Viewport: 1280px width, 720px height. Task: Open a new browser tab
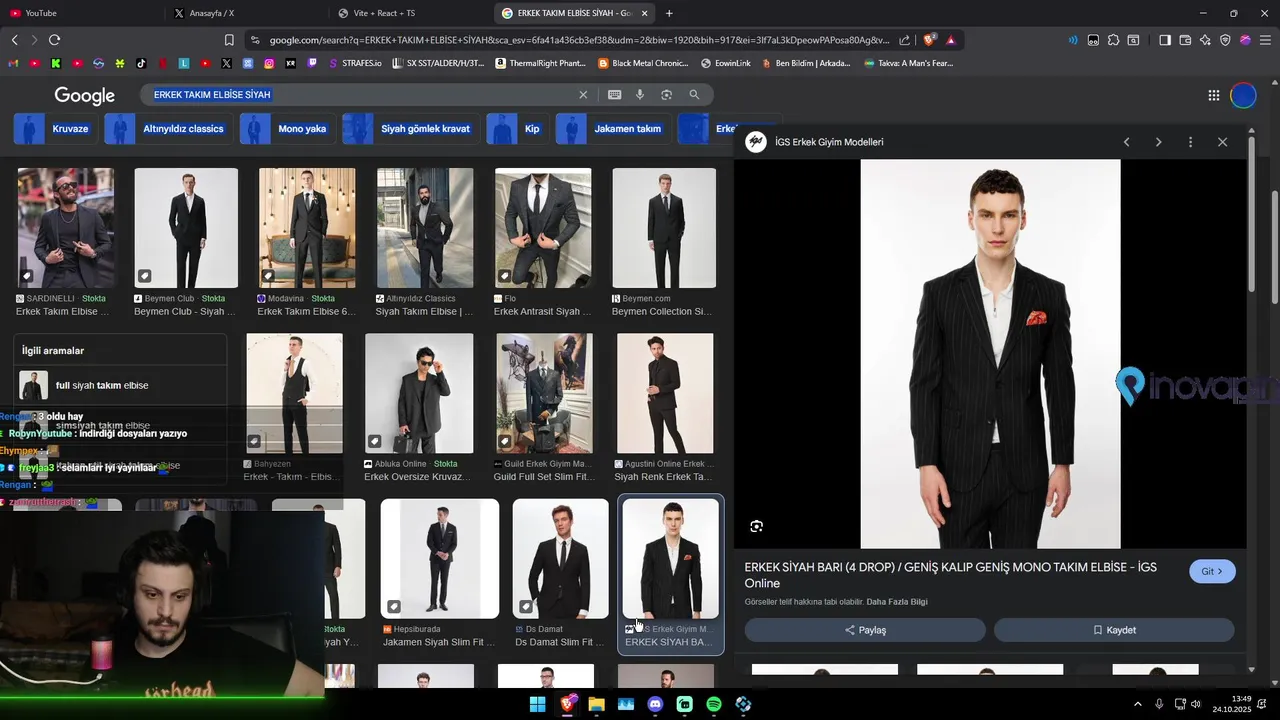click(x=669, y=13)
